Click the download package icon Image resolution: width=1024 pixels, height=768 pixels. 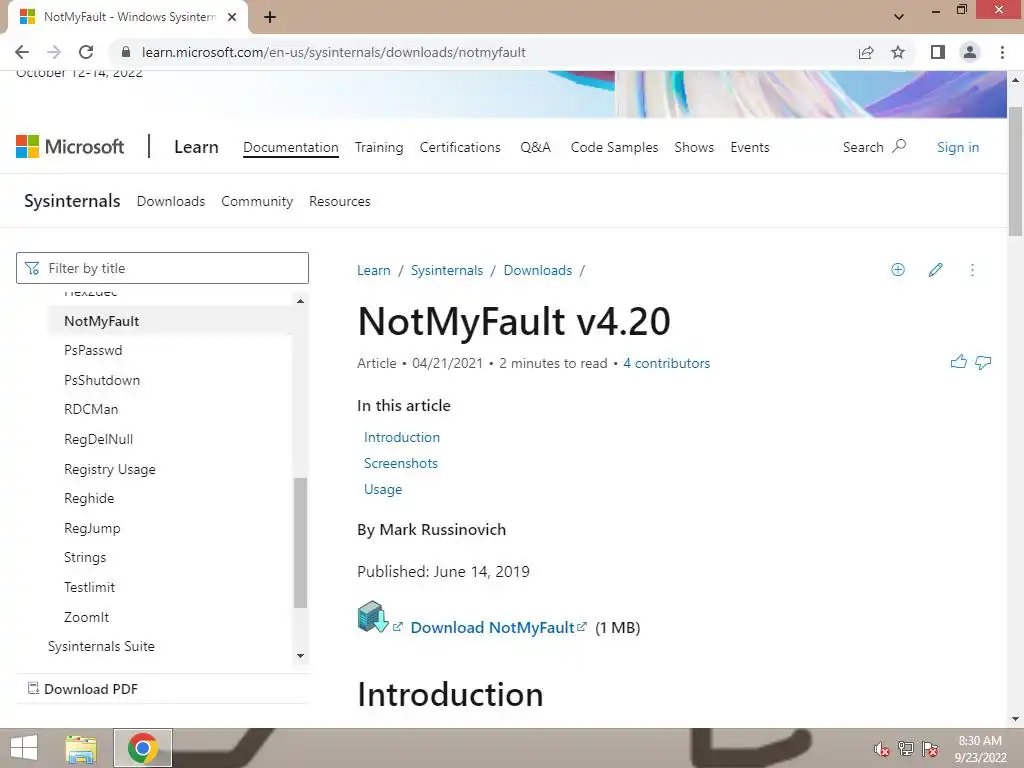(373, 616)
